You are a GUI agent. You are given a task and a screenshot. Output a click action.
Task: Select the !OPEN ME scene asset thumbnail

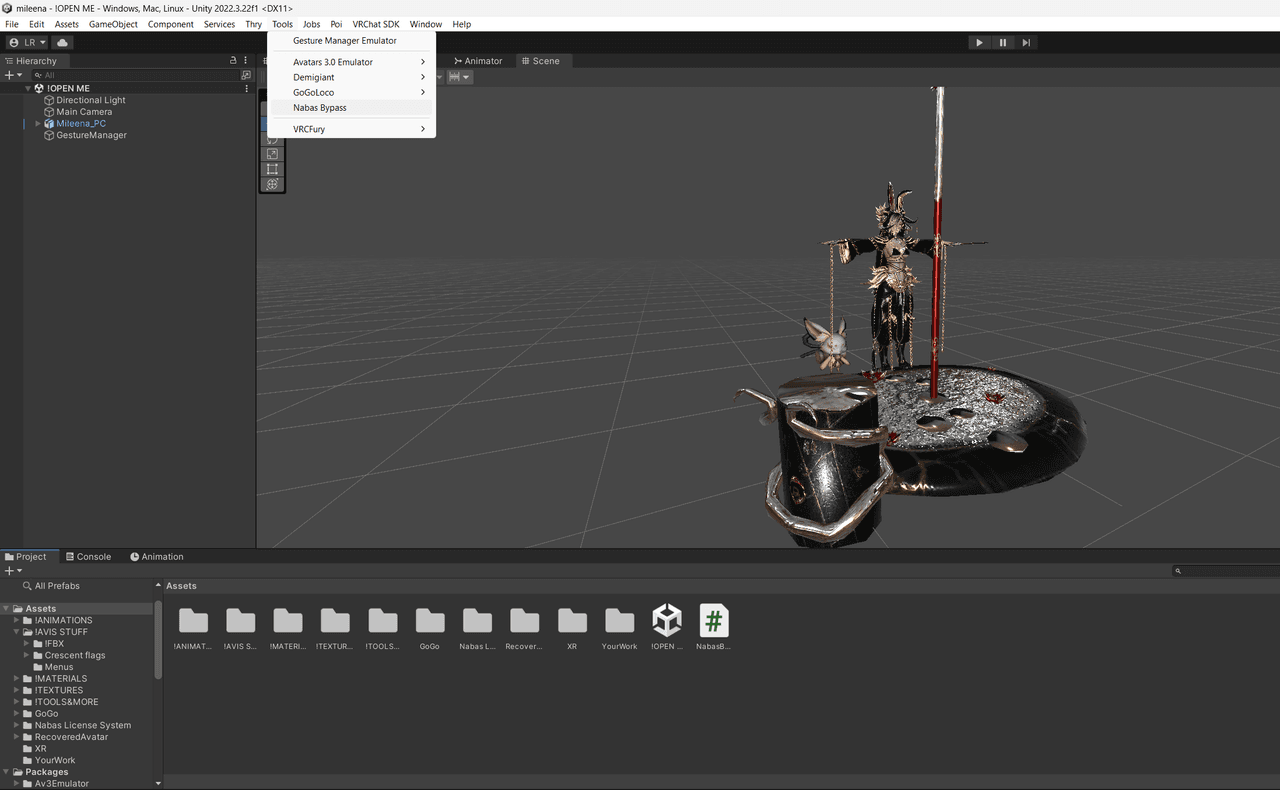[x=667, y=621]
